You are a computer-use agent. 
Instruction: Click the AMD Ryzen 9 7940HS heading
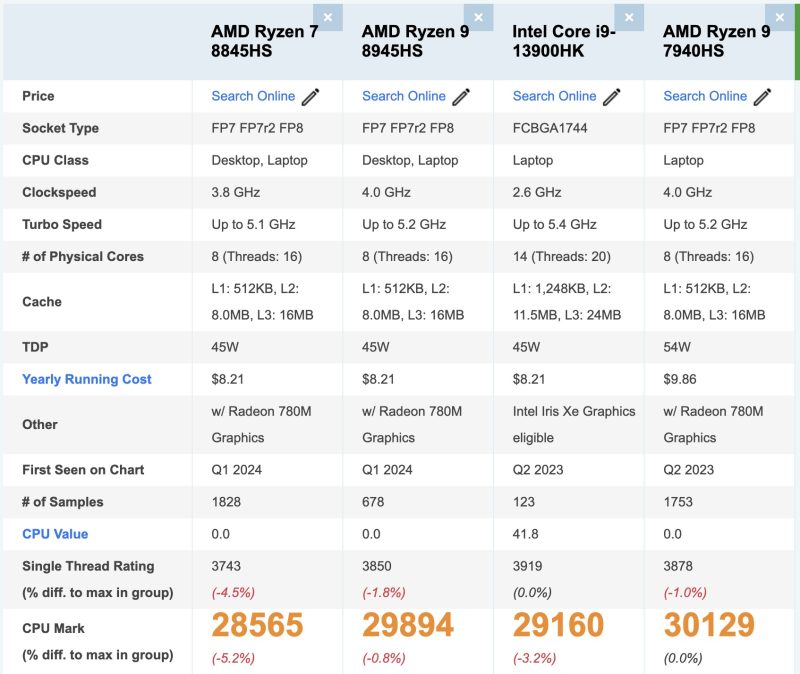coord(715,41)
